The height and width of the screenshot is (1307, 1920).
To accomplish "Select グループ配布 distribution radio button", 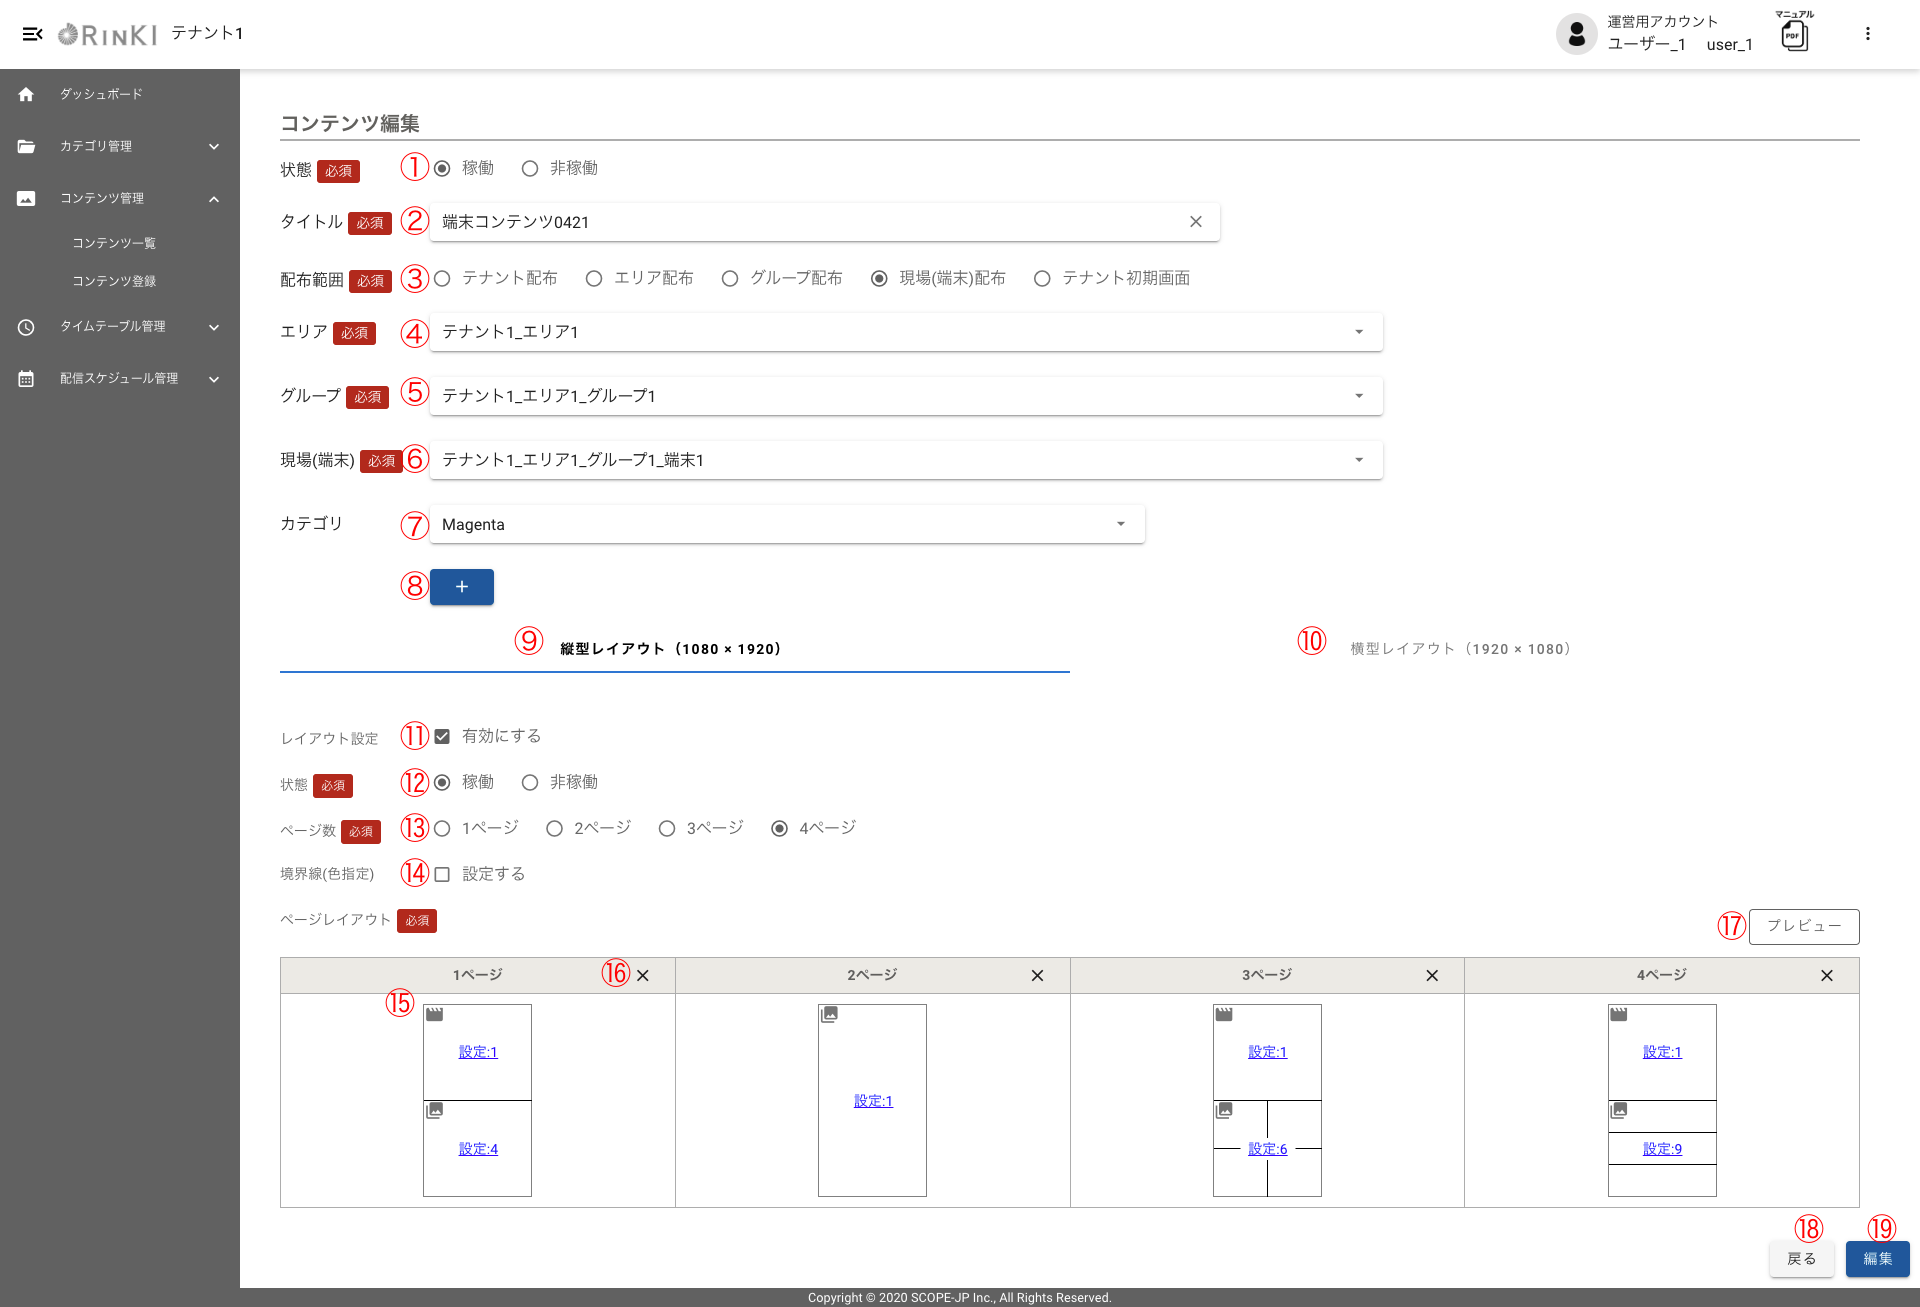I will (730, 279).
